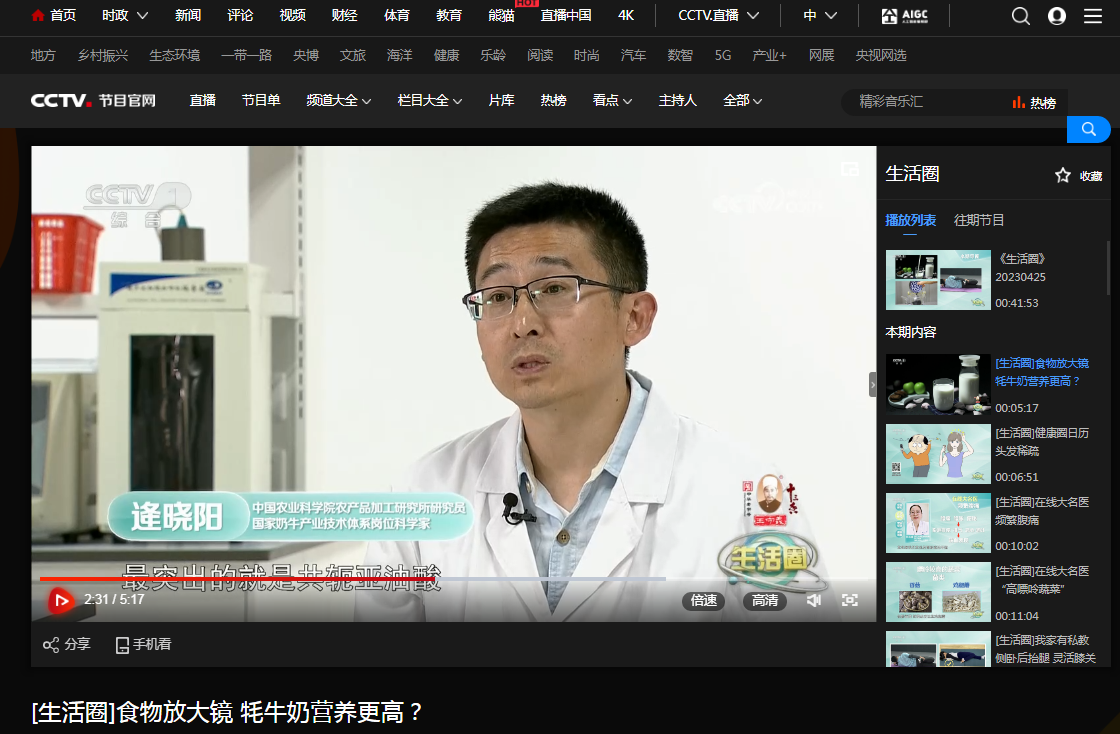Click the phone icon 手机看
This screenshot has width=1120, height=734.
click(x=122, y=645)
